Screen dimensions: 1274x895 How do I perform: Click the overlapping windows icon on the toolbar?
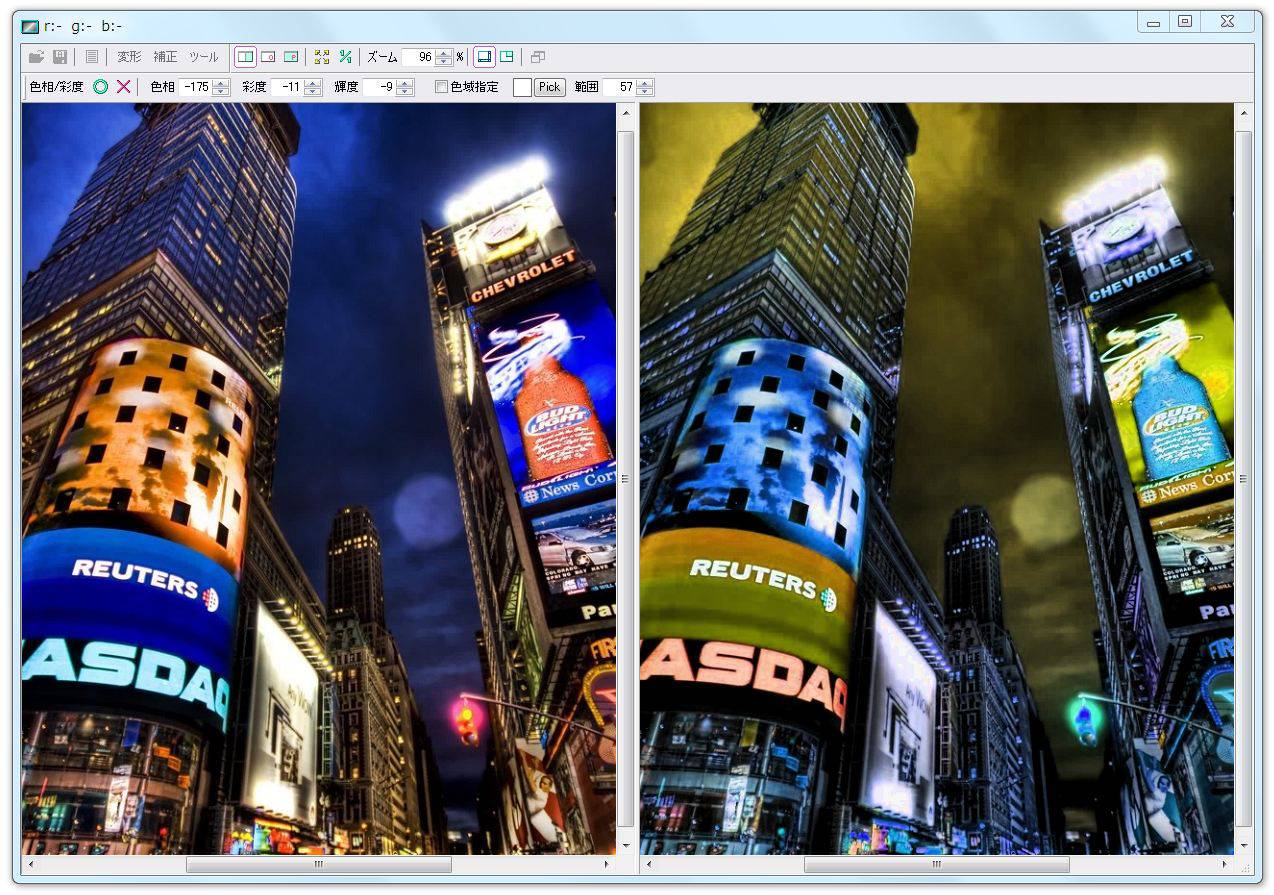point(537,57)
